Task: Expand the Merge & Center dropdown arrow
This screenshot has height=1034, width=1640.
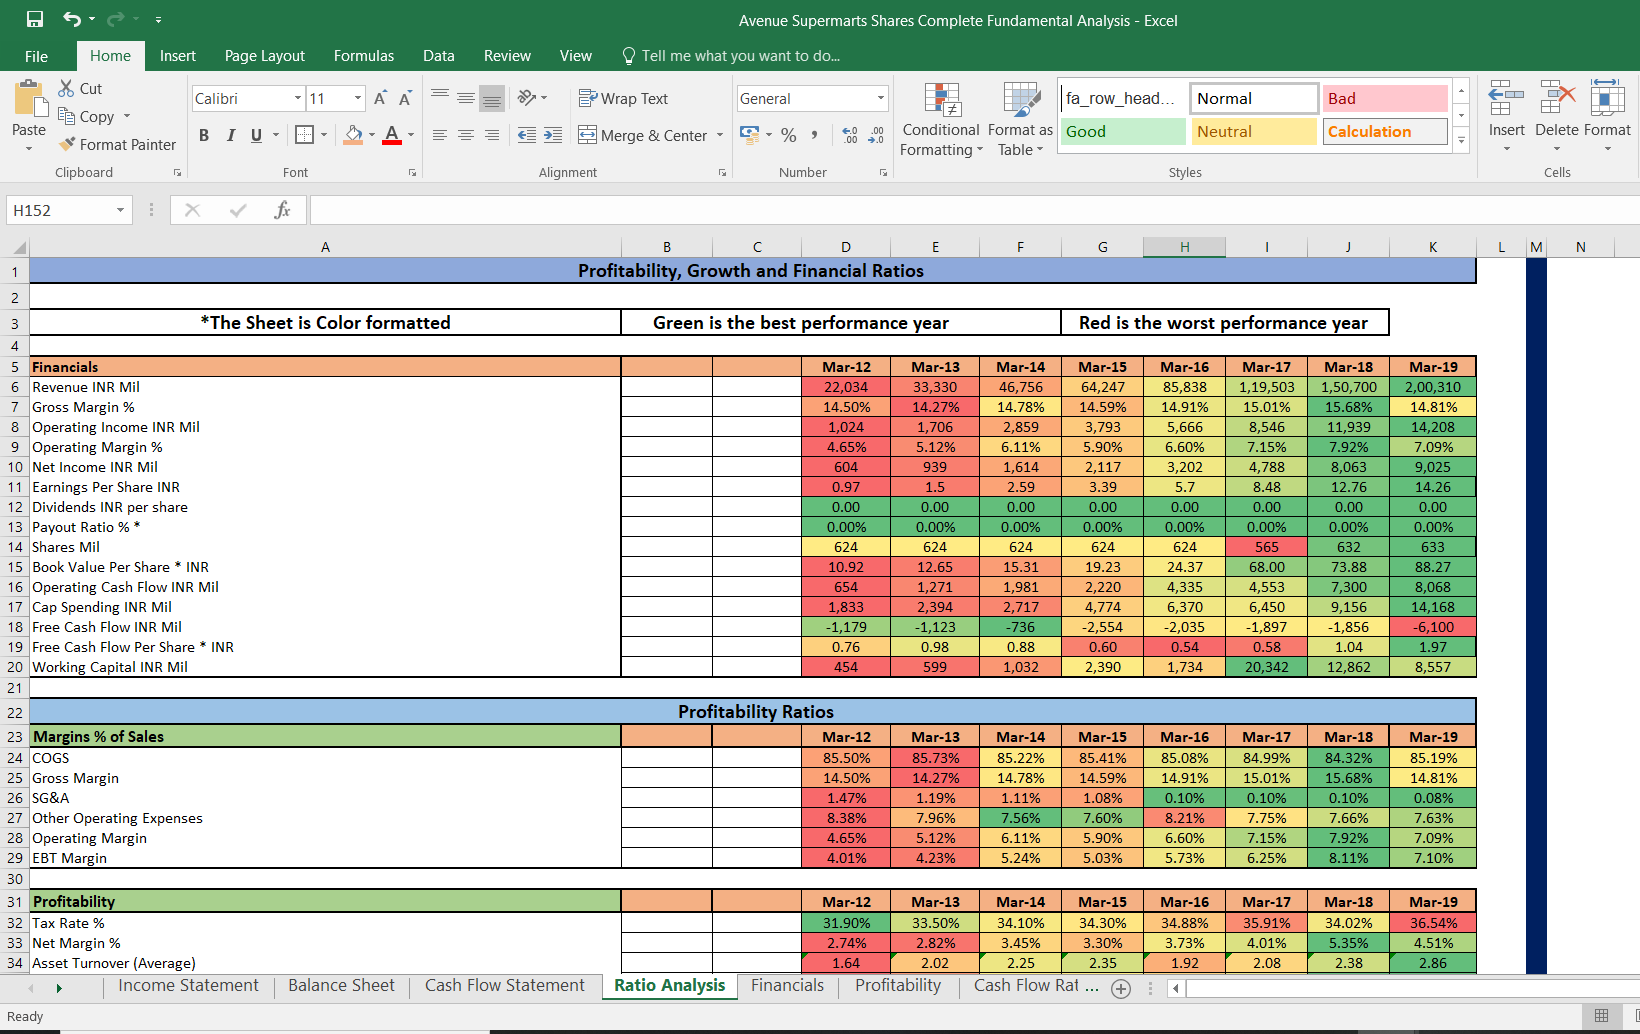Action: point(720,135)
